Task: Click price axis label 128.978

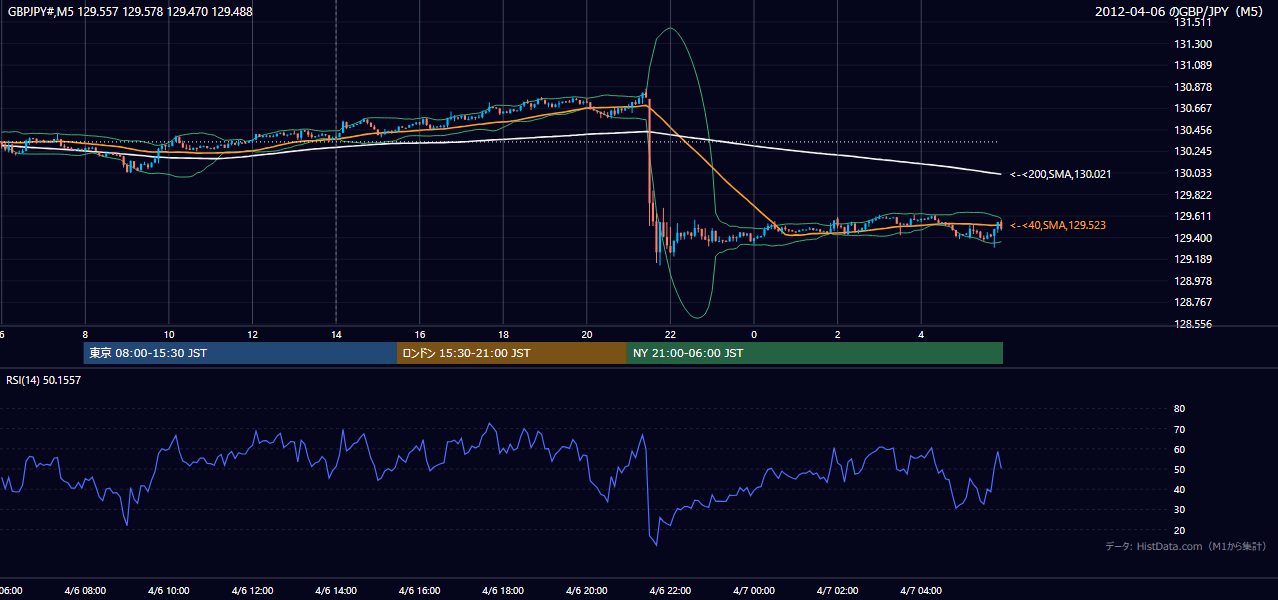Action: [x=1192, y=281]
